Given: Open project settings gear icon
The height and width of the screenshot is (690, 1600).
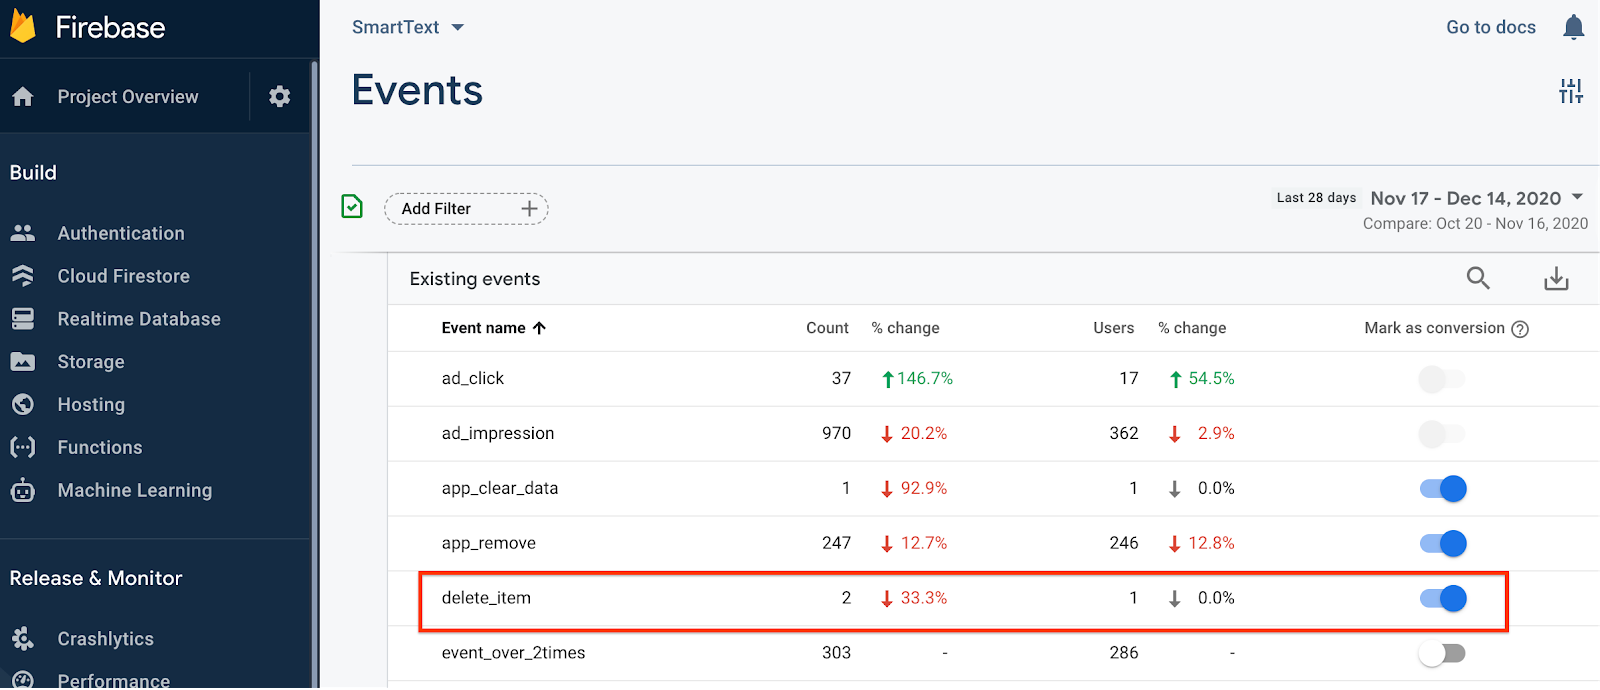Looking at the screenshot, I should point(280,96).
